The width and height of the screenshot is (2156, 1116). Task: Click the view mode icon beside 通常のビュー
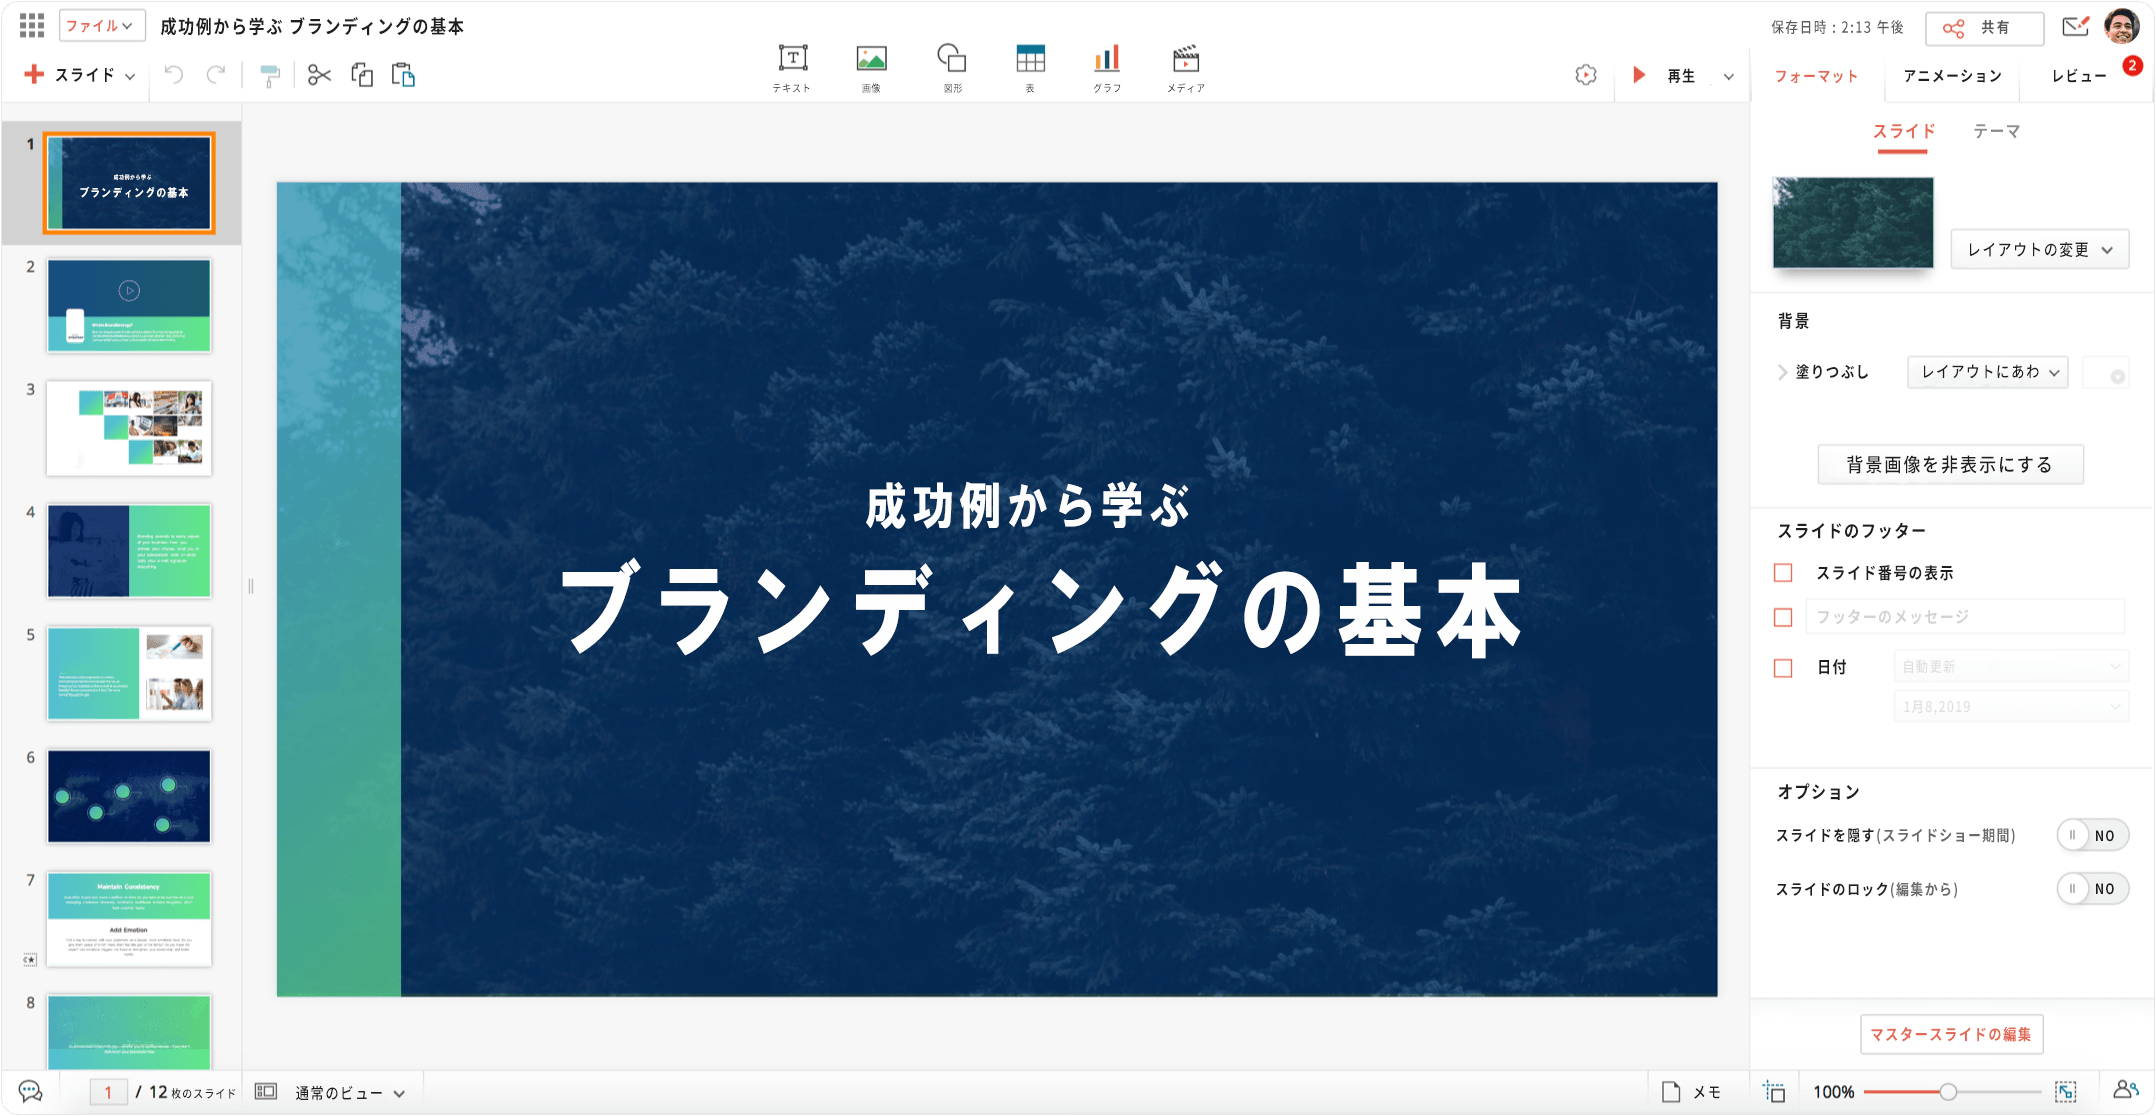(265, 1091)
